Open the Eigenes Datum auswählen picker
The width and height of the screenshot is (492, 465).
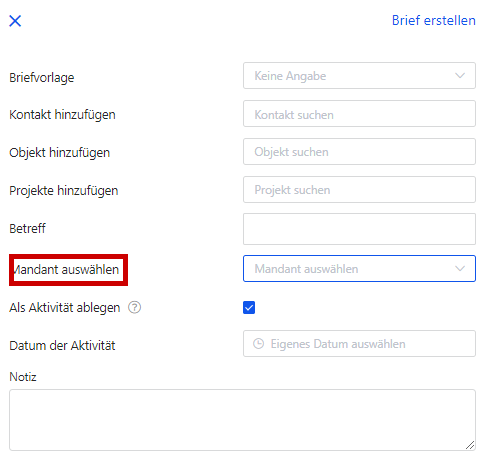[359, 344]
